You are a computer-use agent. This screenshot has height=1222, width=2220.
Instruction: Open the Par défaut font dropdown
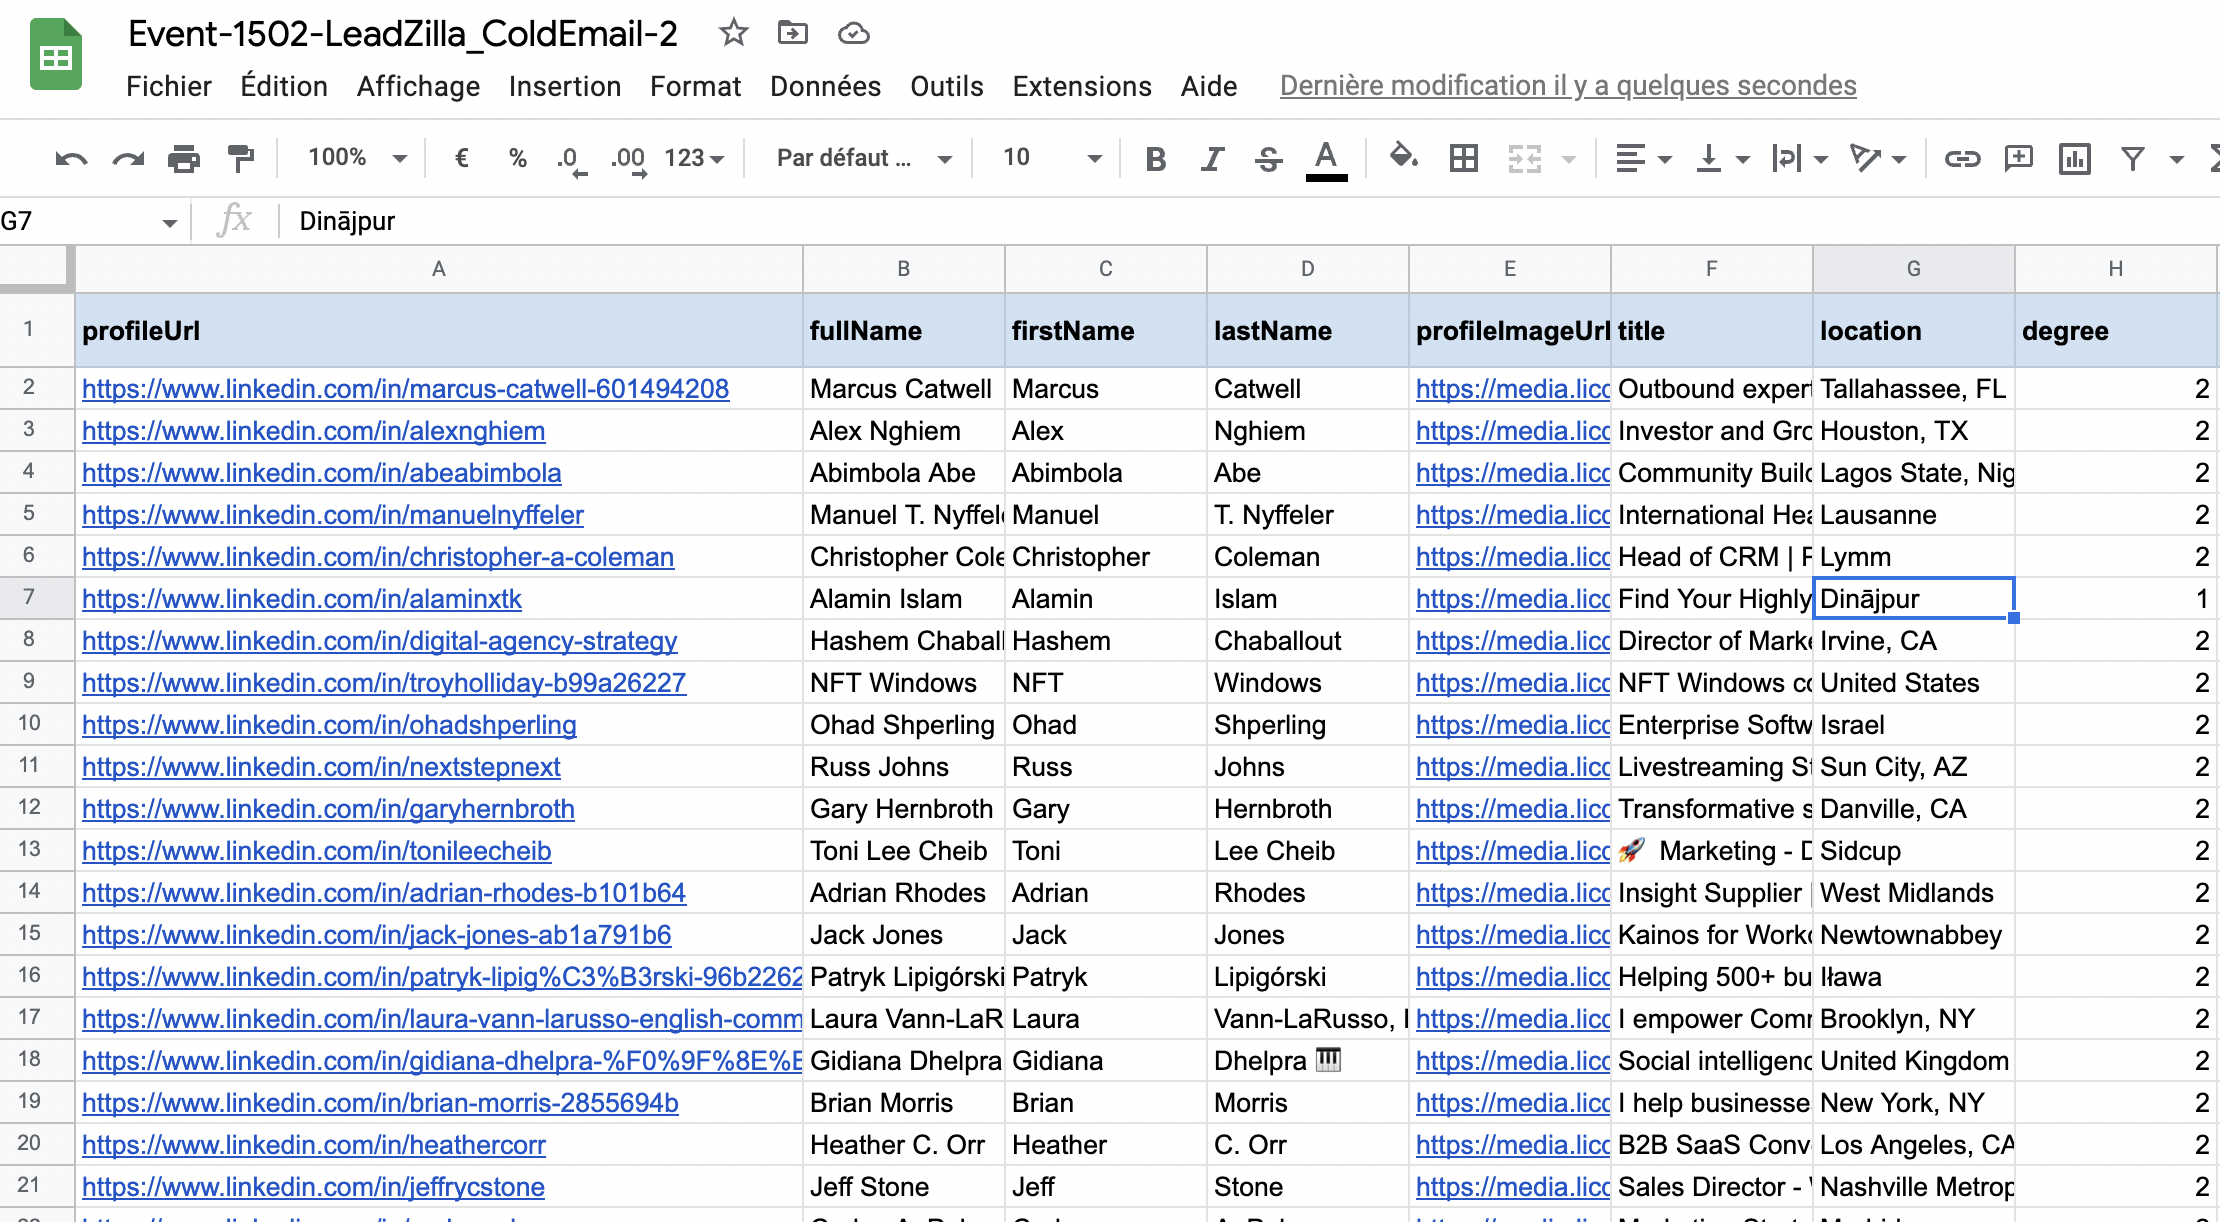[863, 158]
